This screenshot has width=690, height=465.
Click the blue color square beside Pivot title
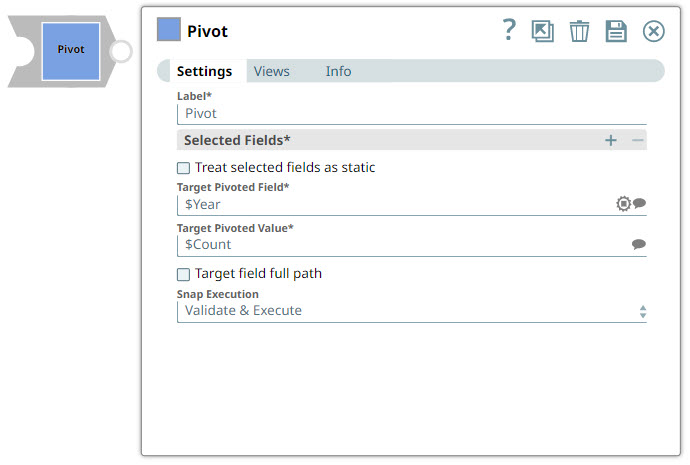coord(169,30)
